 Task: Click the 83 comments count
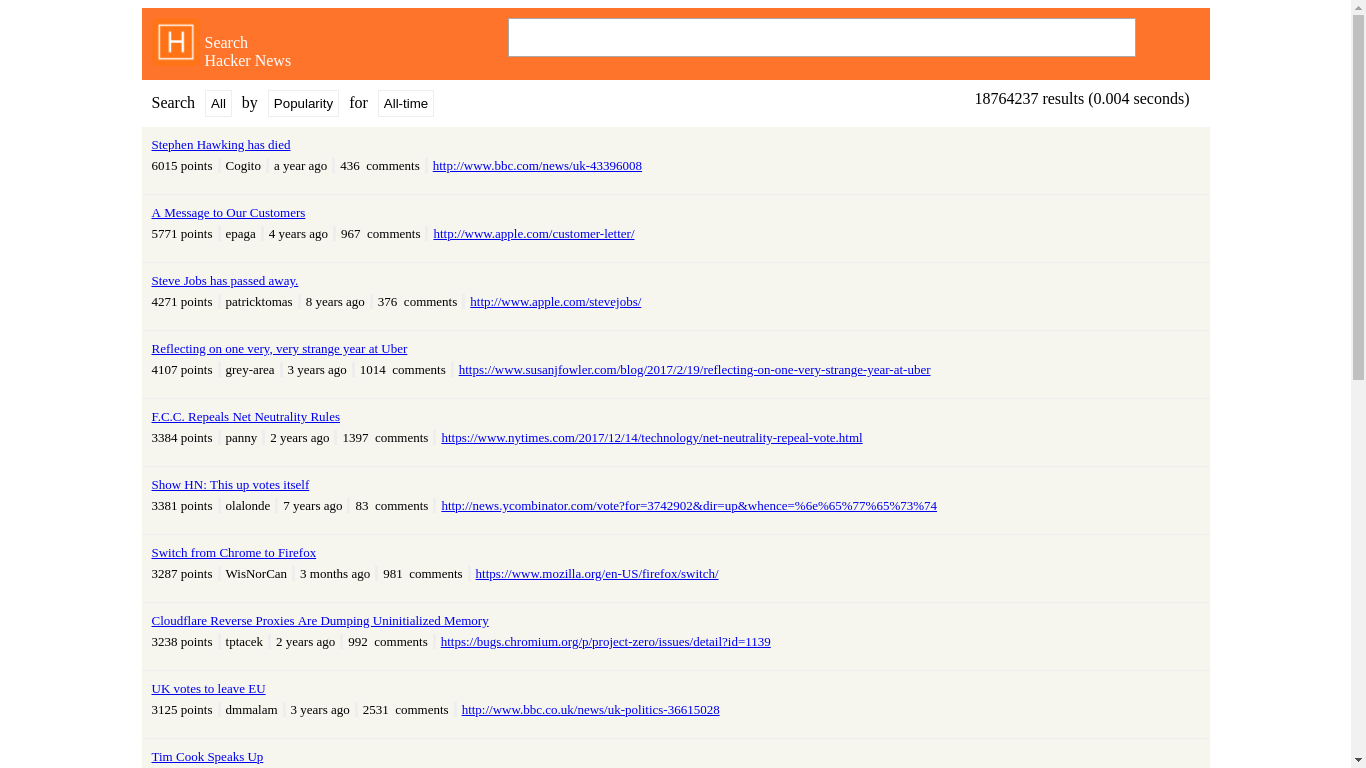point(392,506)
